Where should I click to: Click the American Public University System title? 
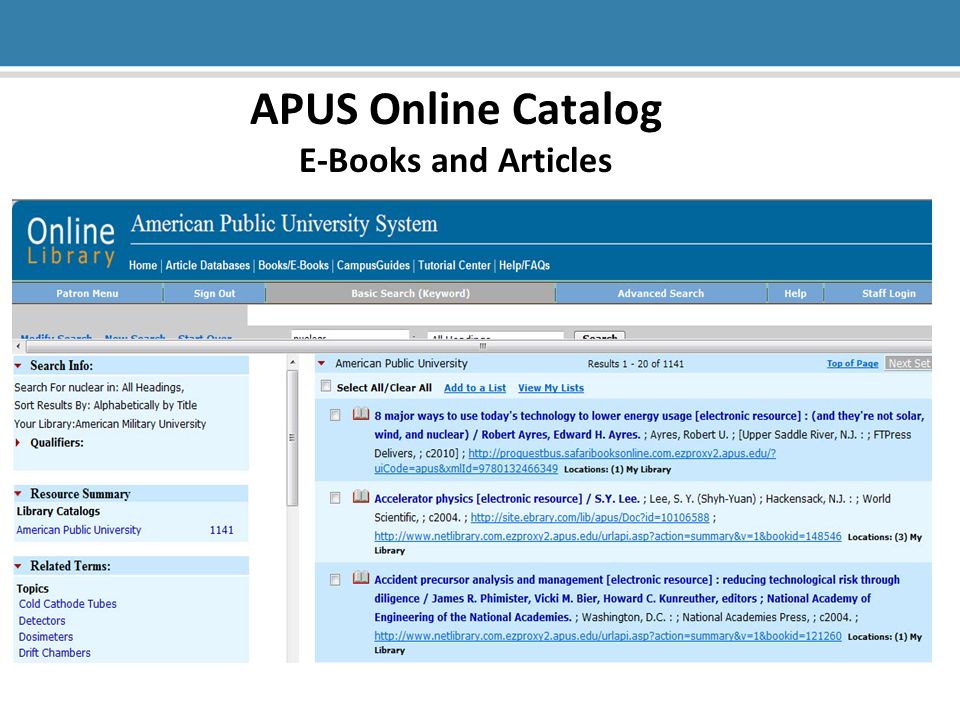pyautogui.click(x=284, y=224)
